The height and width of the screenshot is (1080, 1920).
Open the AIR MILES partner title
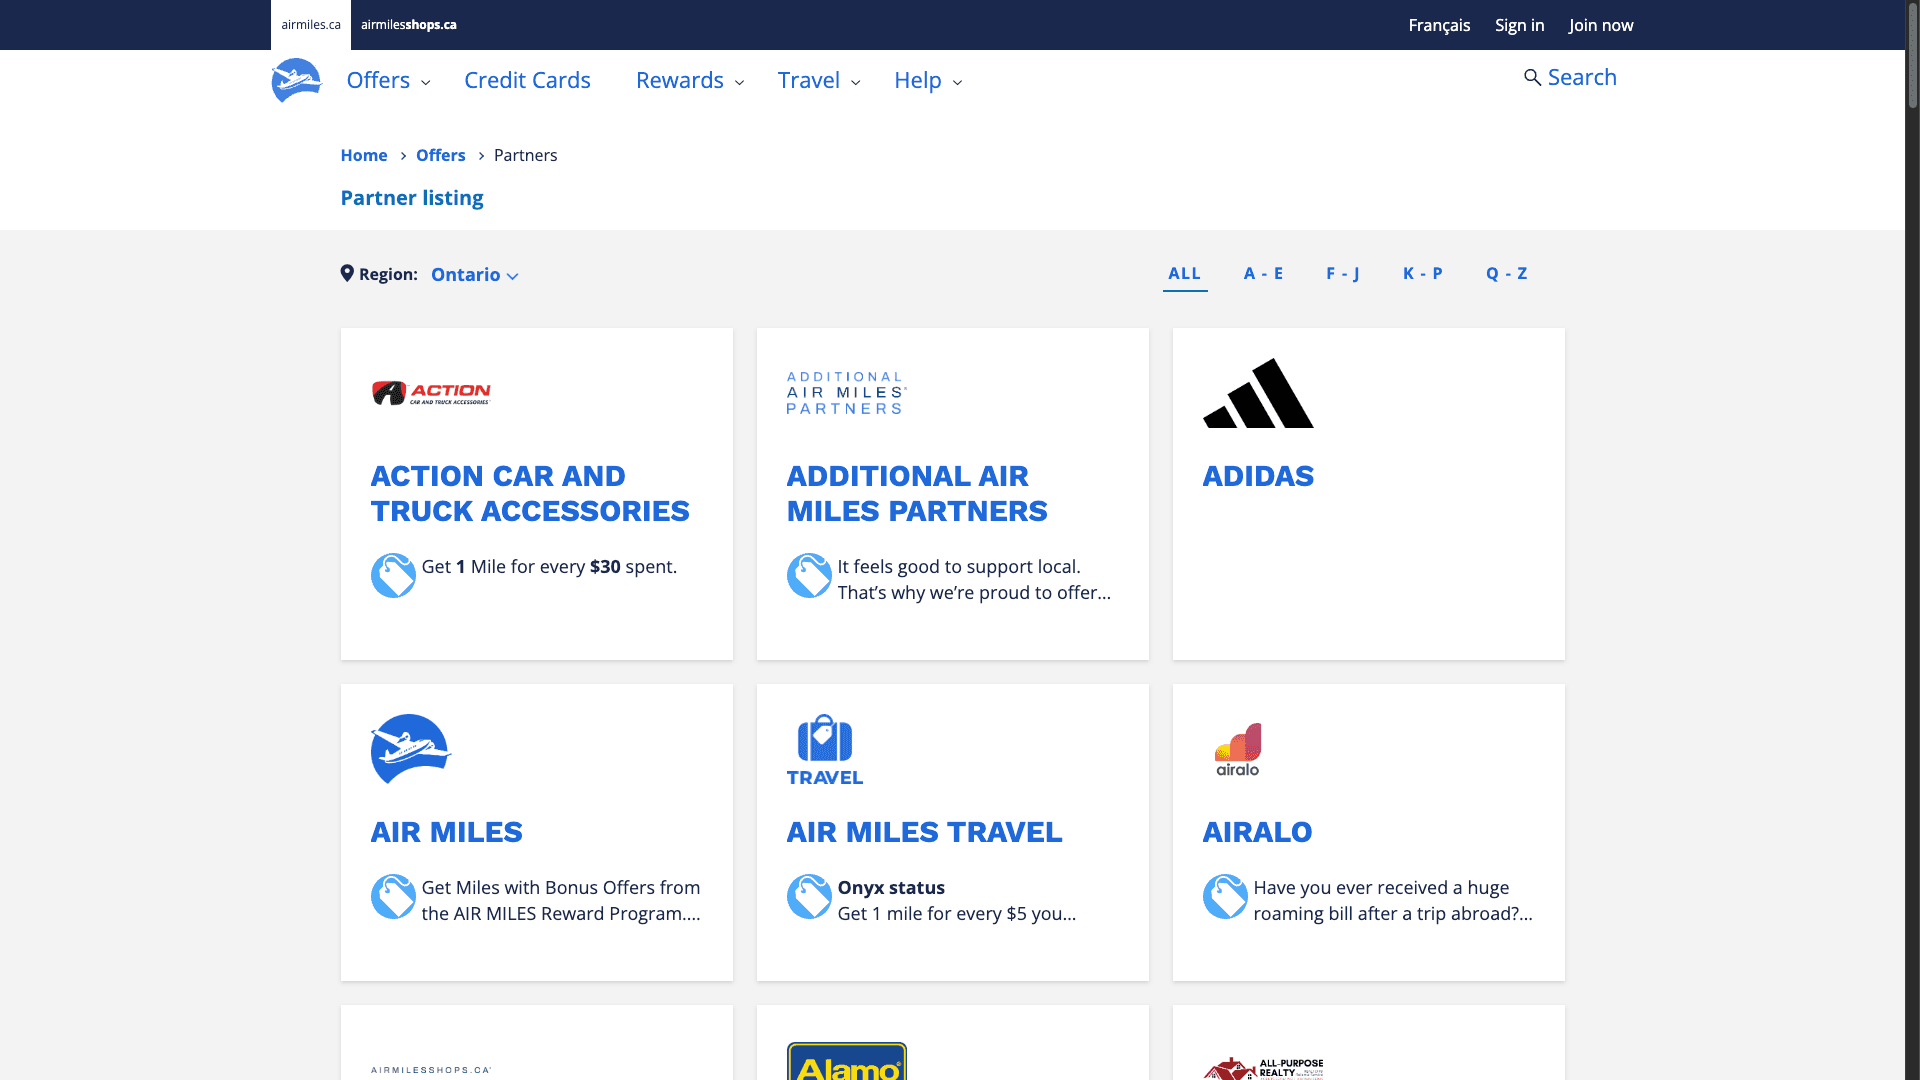point(446,832)
